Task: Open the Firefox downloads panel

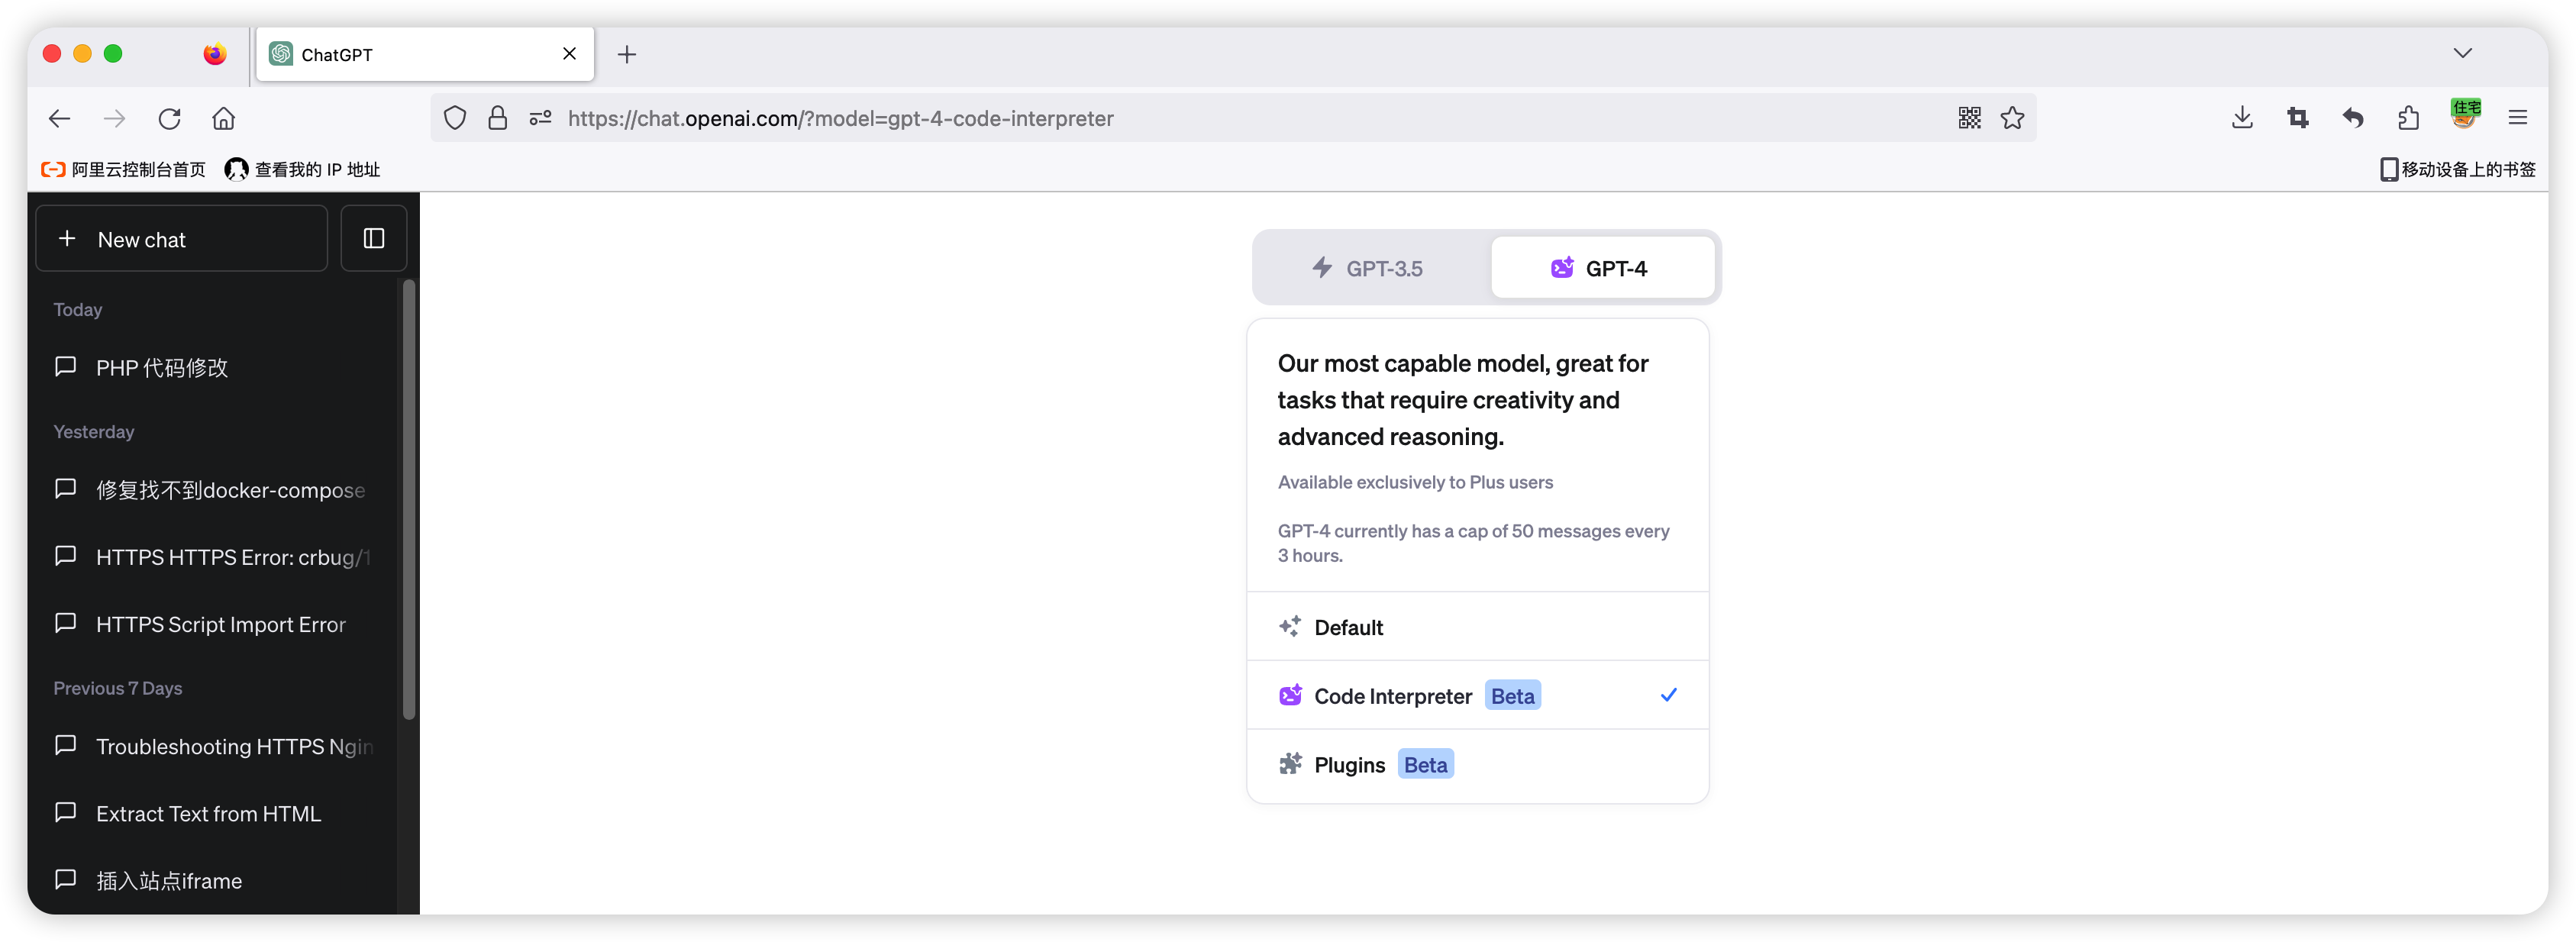Action: (2242, 118)
